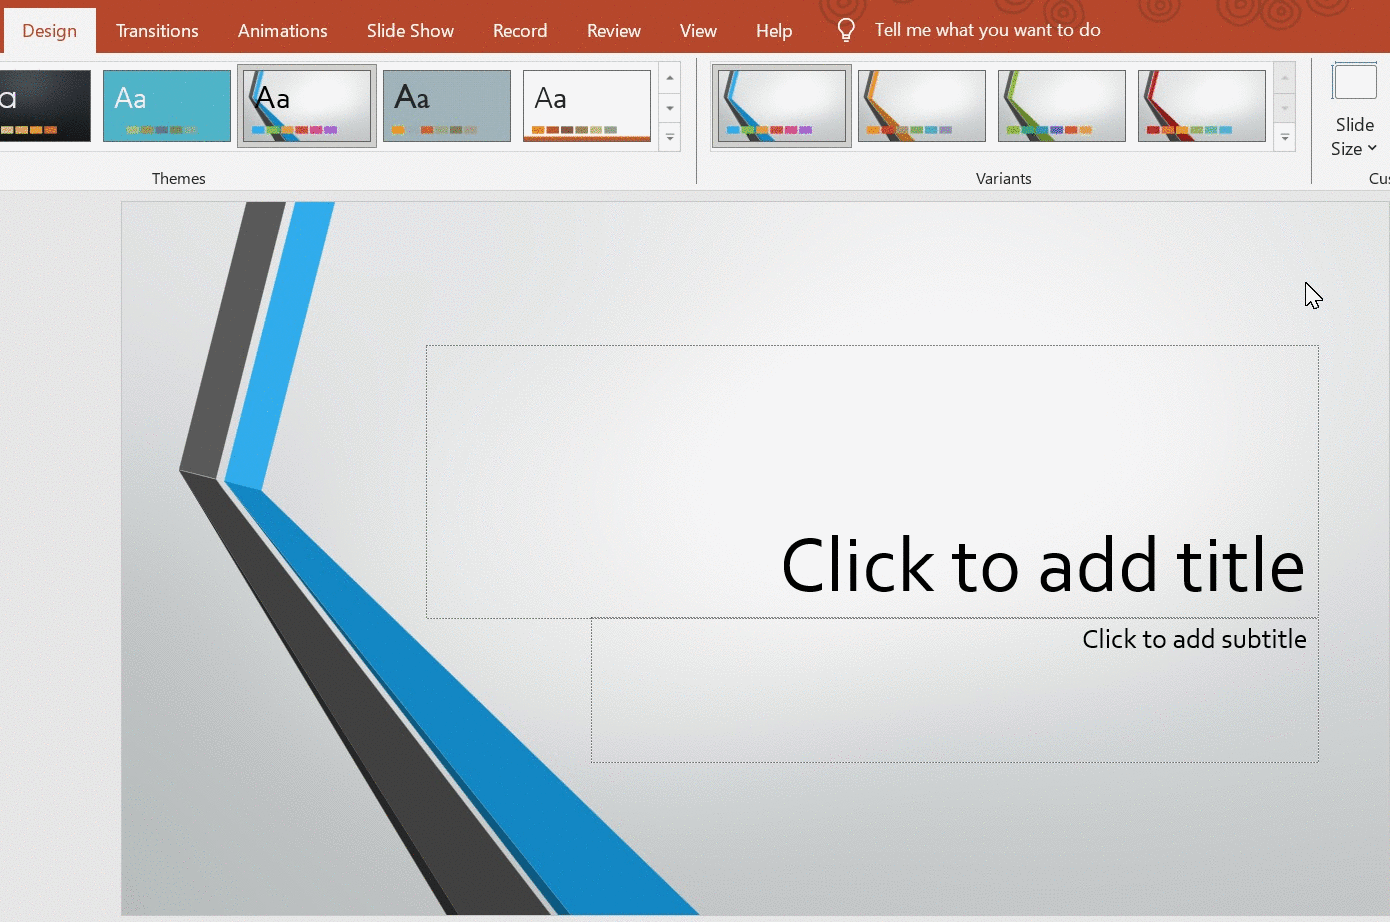Click the Slide Size page icon

click(1354, 82)
